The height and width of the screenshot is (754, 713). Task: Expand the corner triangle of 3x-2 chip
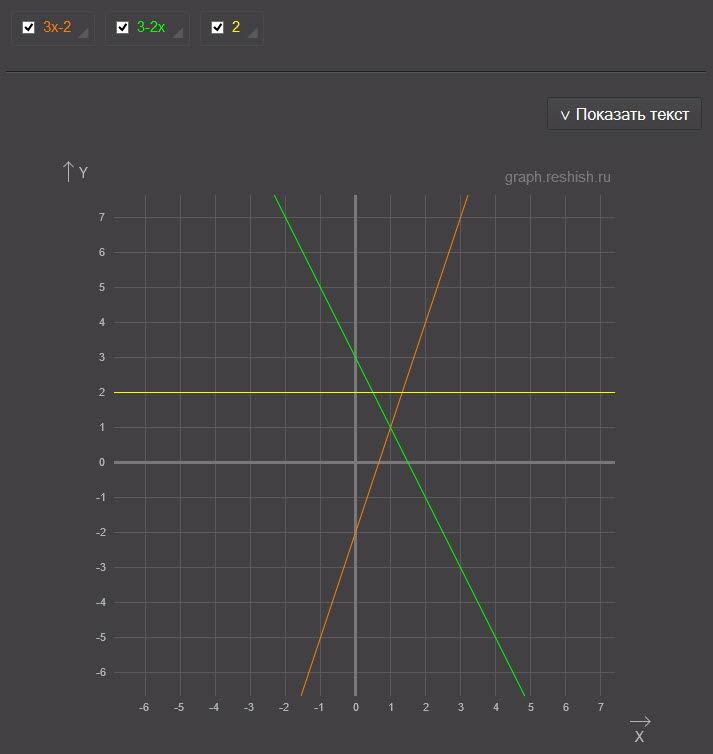coord(84,33)
